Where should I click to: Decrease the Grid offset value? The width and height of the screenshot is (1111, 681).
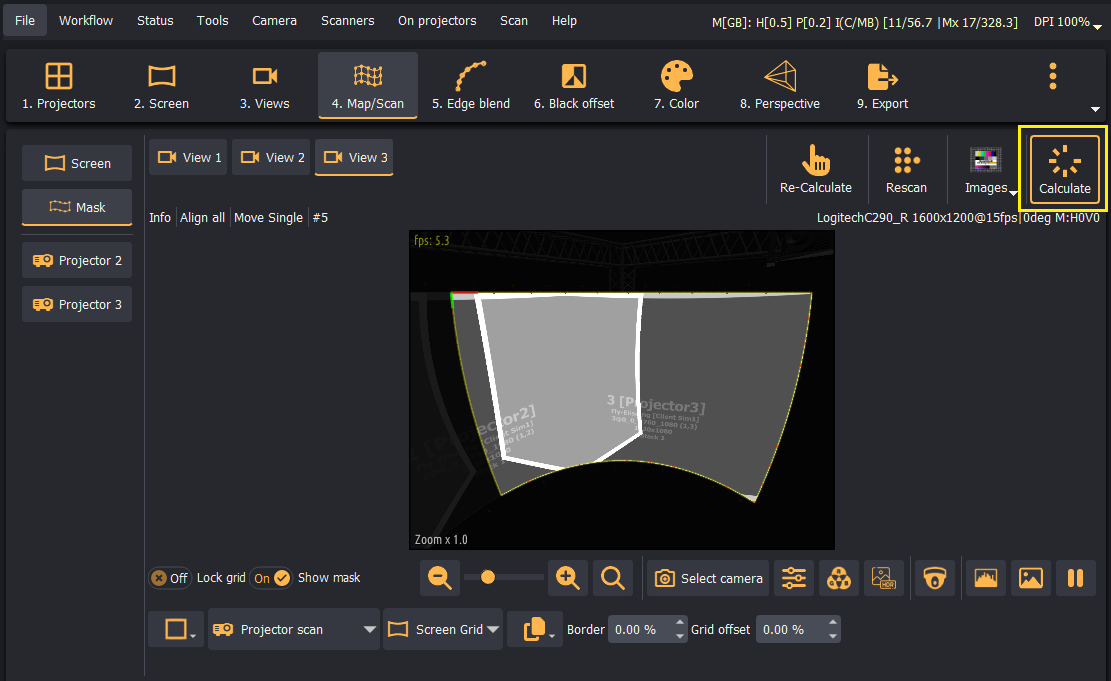tap(833, 636)
